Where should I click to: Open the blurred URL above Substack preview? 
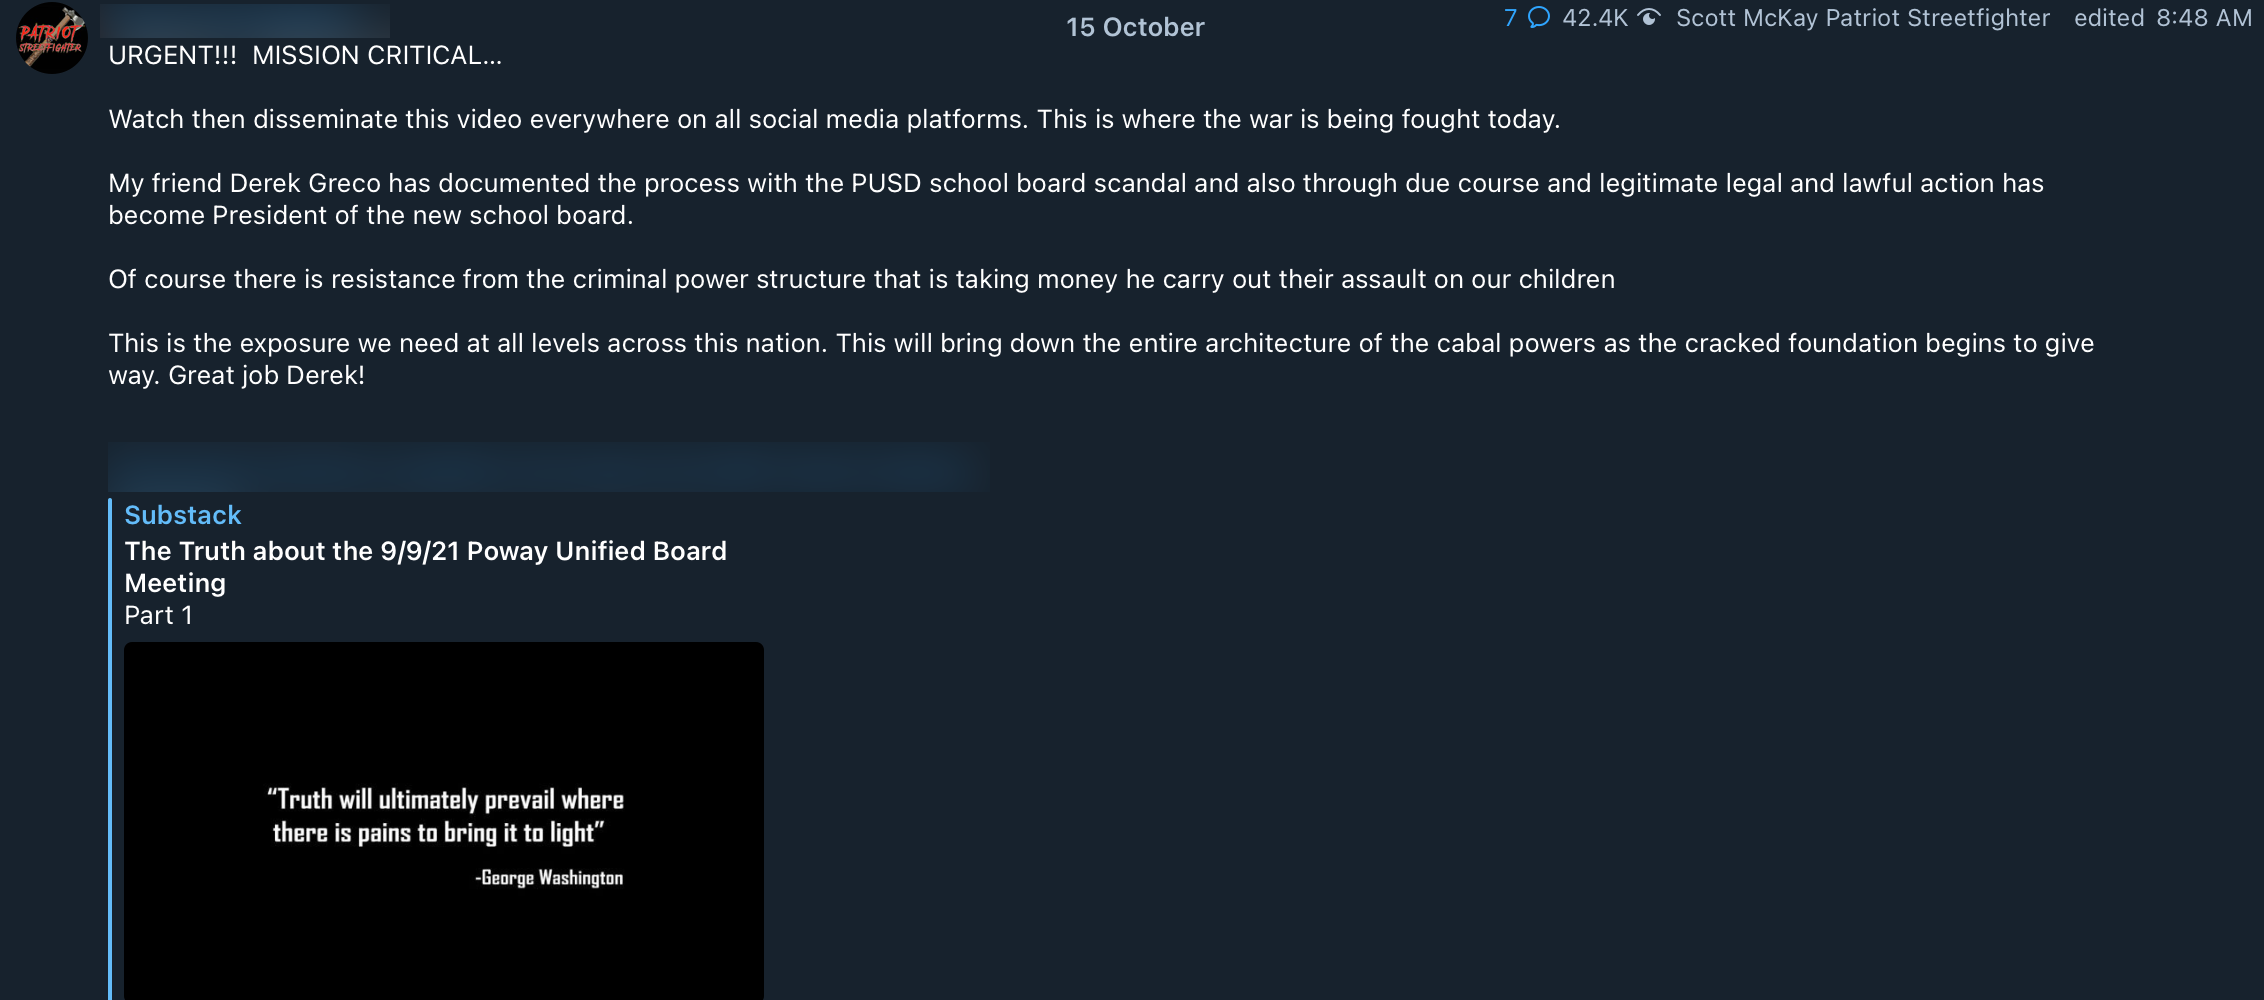[x=548, y=467]
